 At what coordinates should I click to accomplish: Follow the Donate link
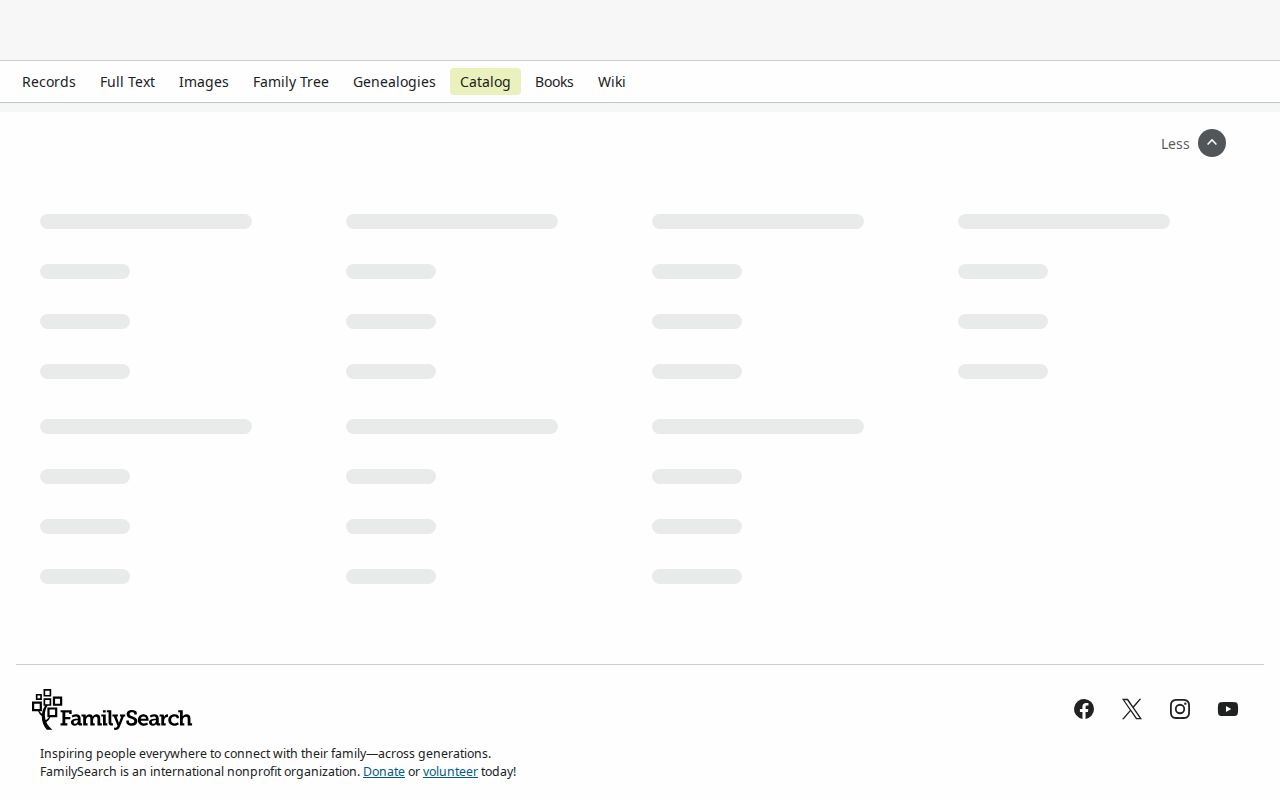(x=384, y=772)
